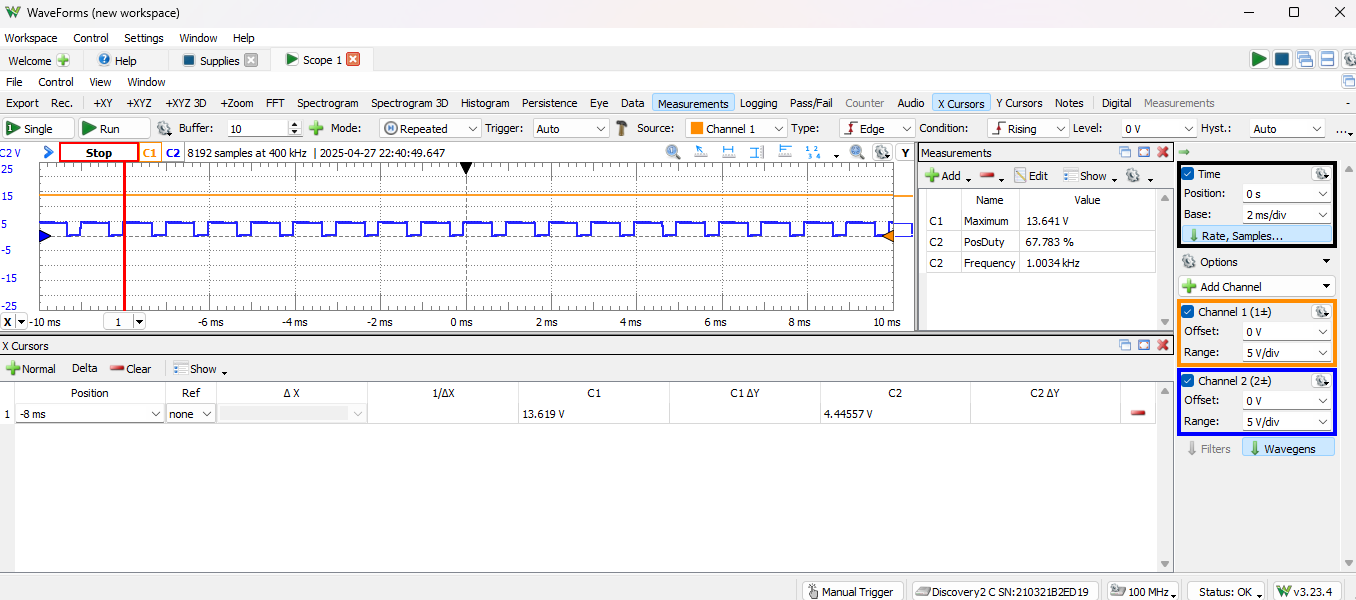Close the Supplies tab
The image size is (1356, 600).
tap(251, 60)
